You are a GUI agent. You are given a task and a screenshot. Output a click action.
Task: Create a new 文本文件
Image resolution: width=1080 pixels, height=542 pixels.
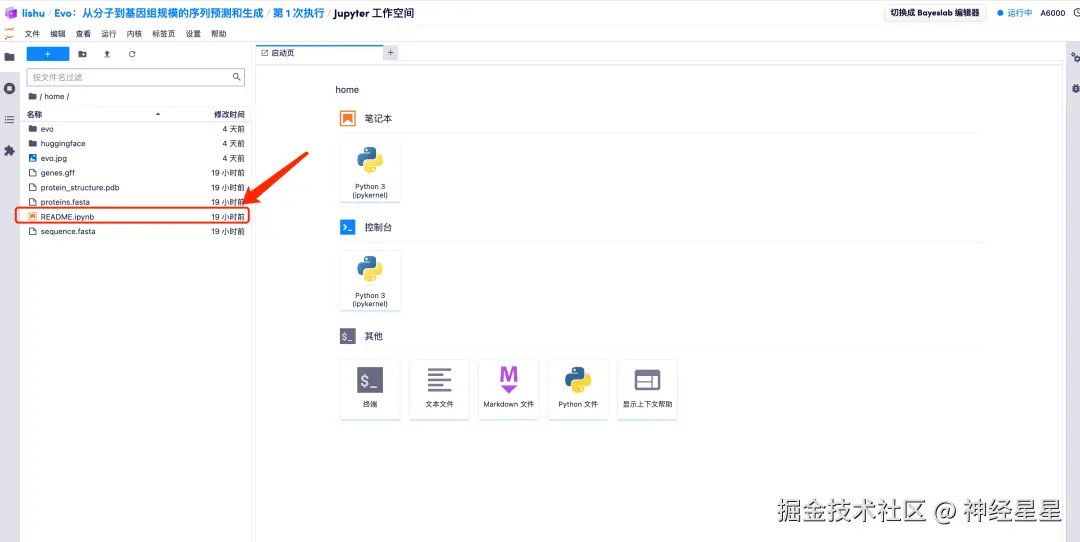coord(439,388)
